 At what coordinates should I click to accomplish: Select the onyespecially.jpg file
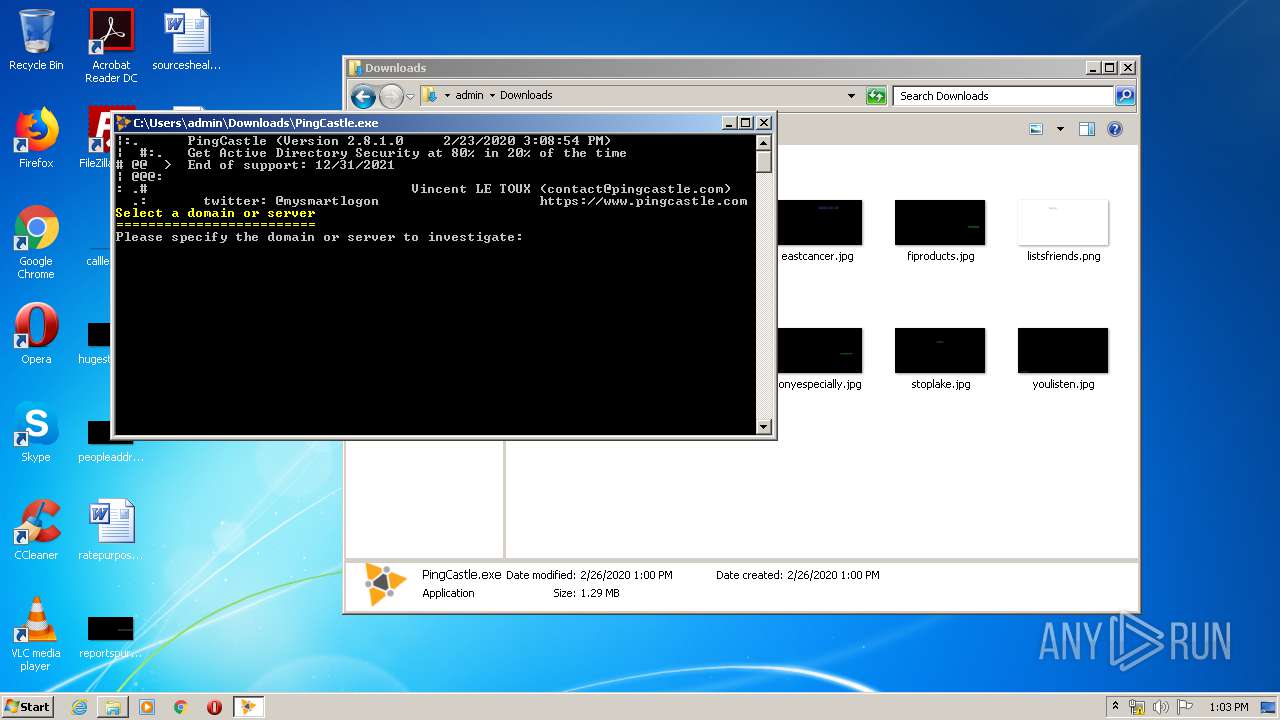tap(818, 358)
